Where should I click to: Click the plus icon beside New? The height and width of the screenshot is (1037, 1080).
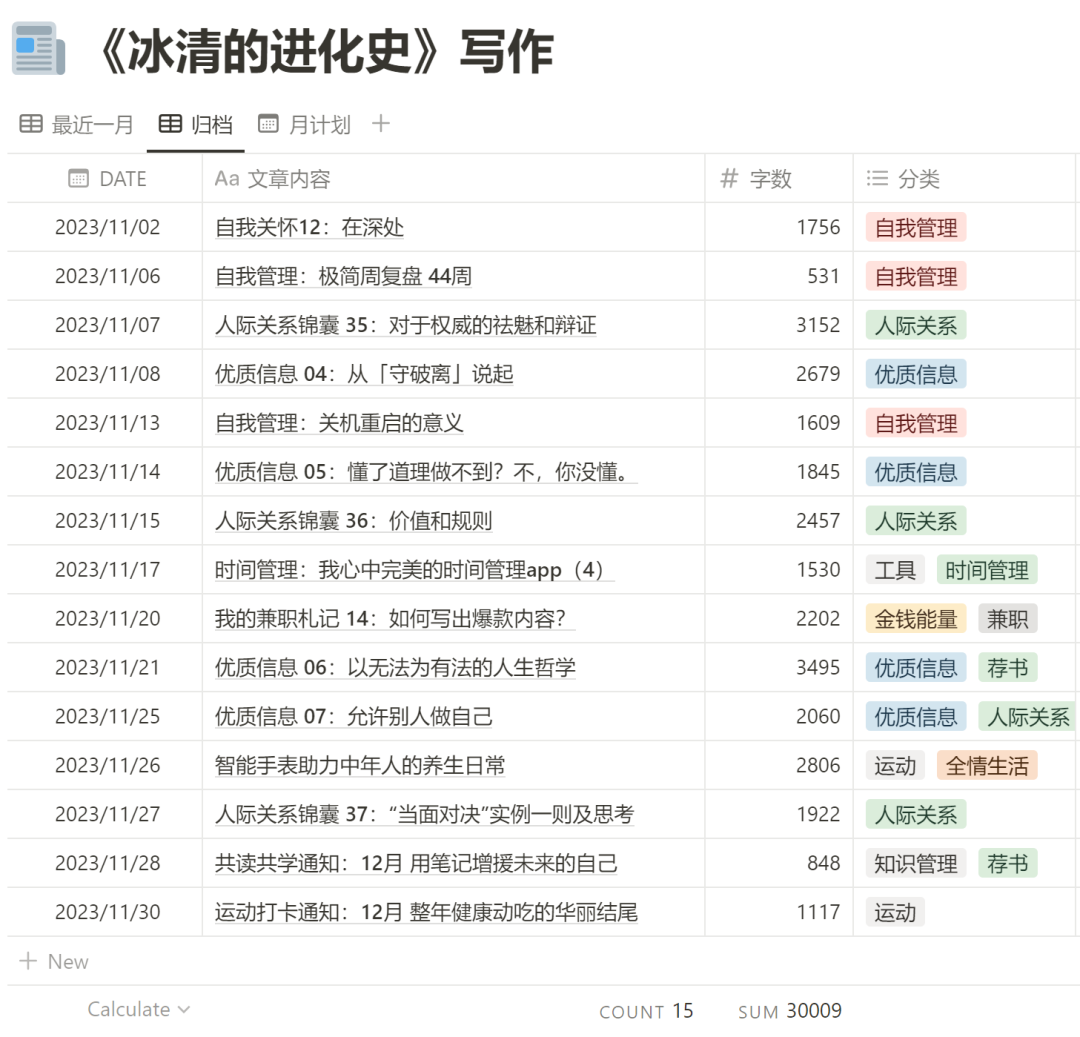pyautogui.click(x=28, y=961)
